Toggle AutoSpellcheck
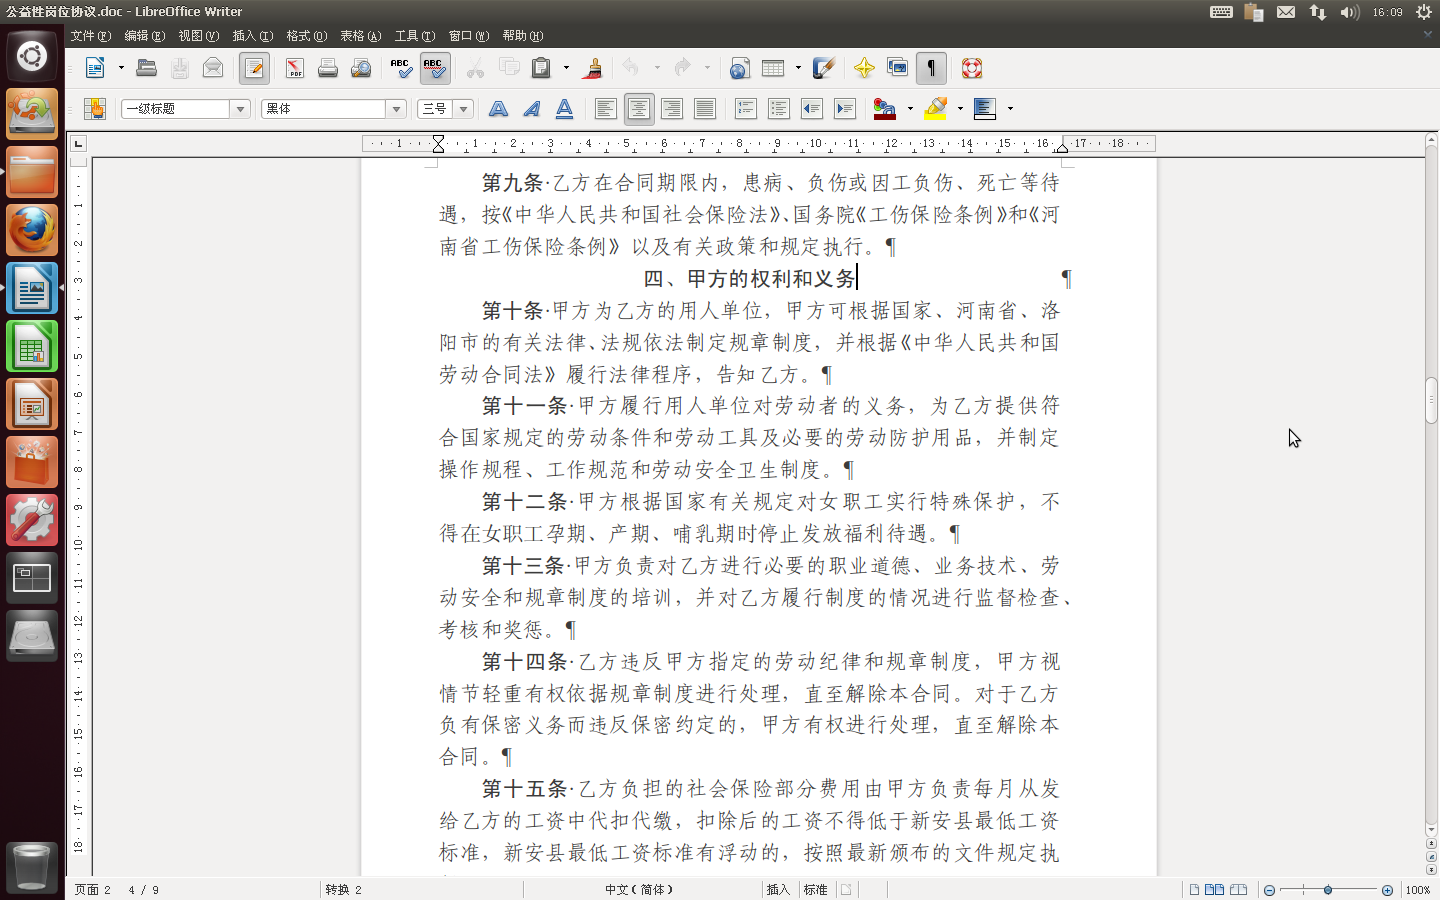Screen dimensions: 1440x900 pyautogui.click(x=434, y=68)
